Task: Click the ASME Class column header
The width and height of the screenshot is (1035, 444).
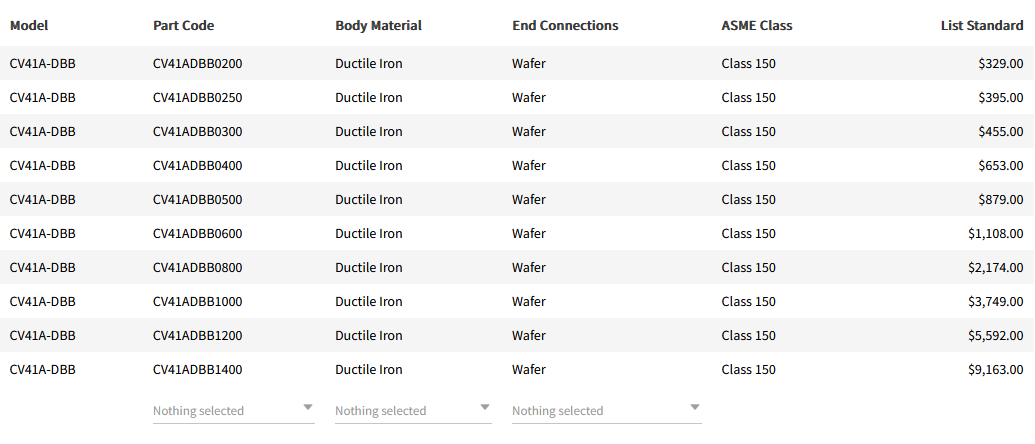Action: pyautogui.click(x=756, y=25)
